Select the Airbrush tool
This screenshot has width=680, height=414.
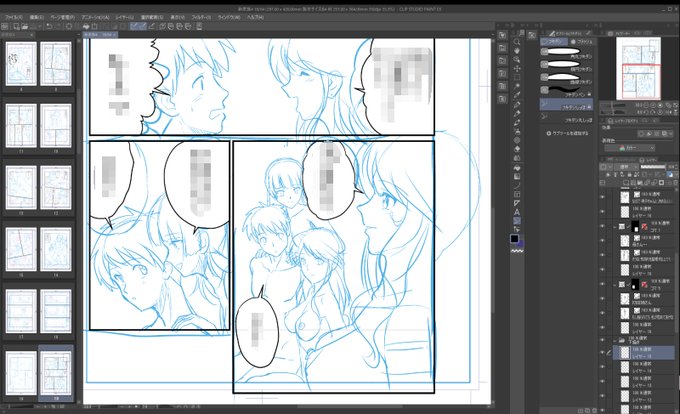517,131
